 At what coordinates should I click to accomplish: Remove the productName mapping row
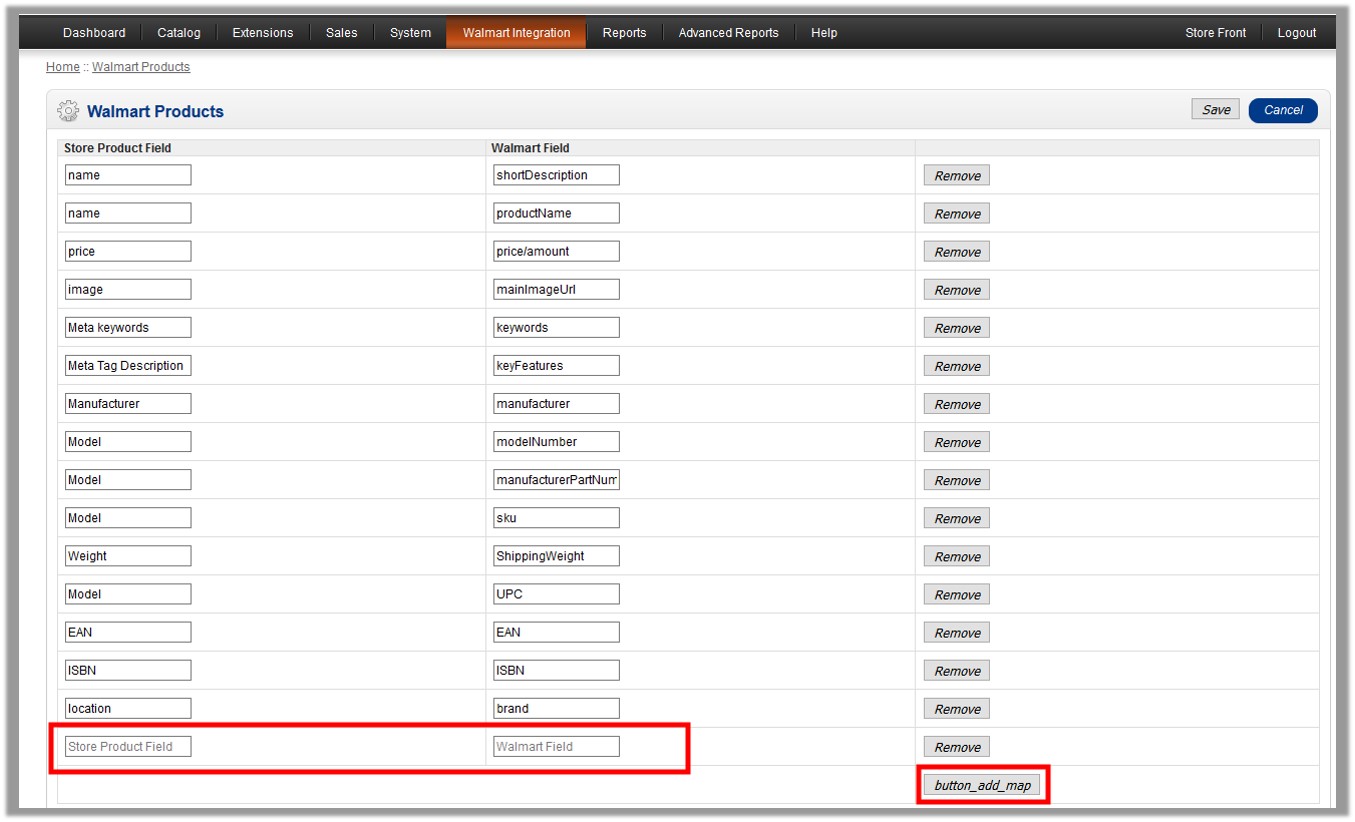tap(957, 214)
